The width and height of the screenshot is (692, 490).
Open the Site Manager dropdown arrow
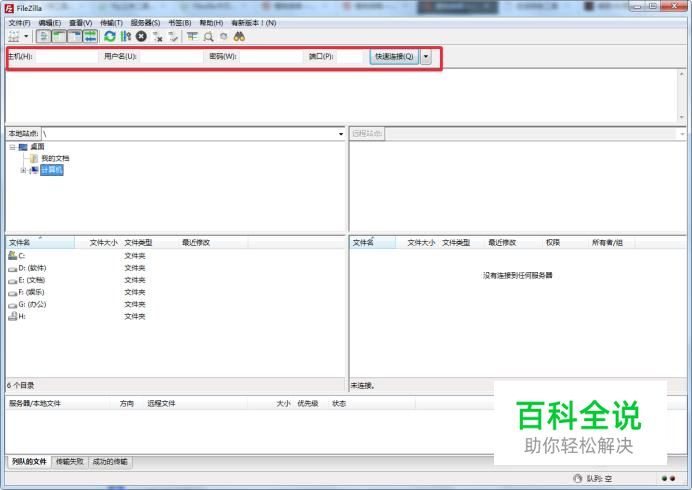26,36
